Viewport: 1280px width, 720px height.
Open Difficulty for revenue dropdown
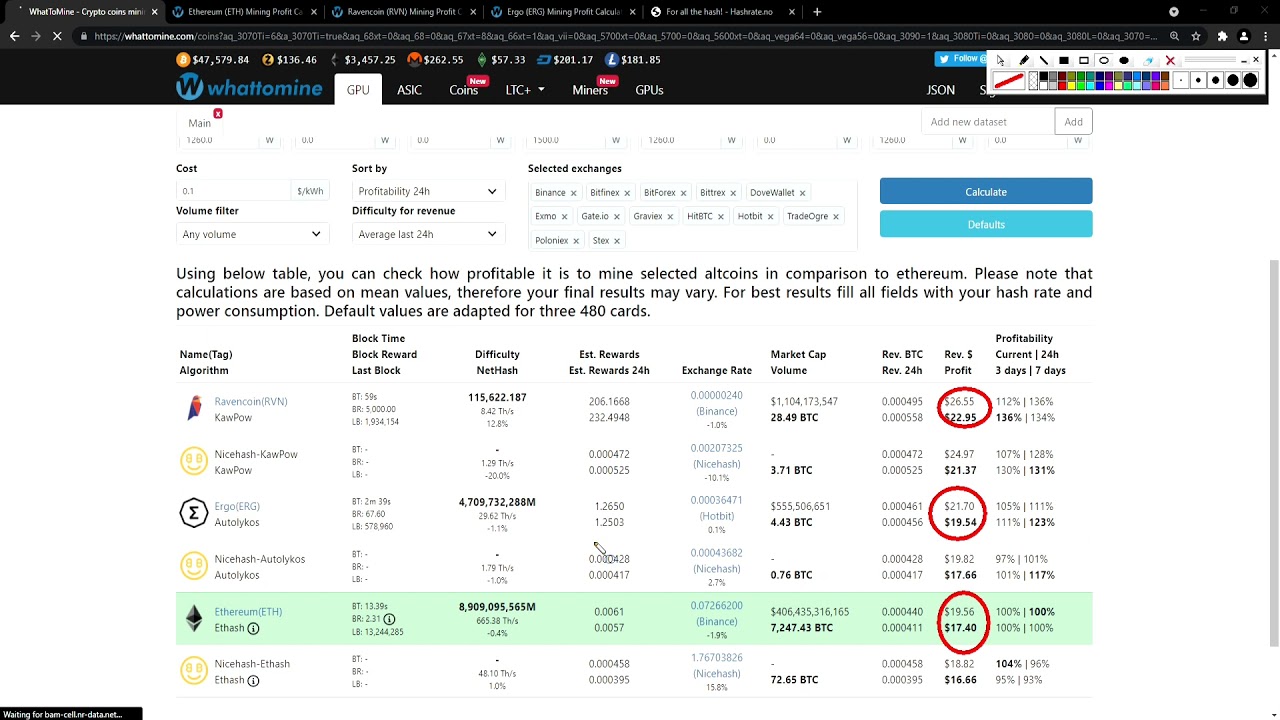427,234
